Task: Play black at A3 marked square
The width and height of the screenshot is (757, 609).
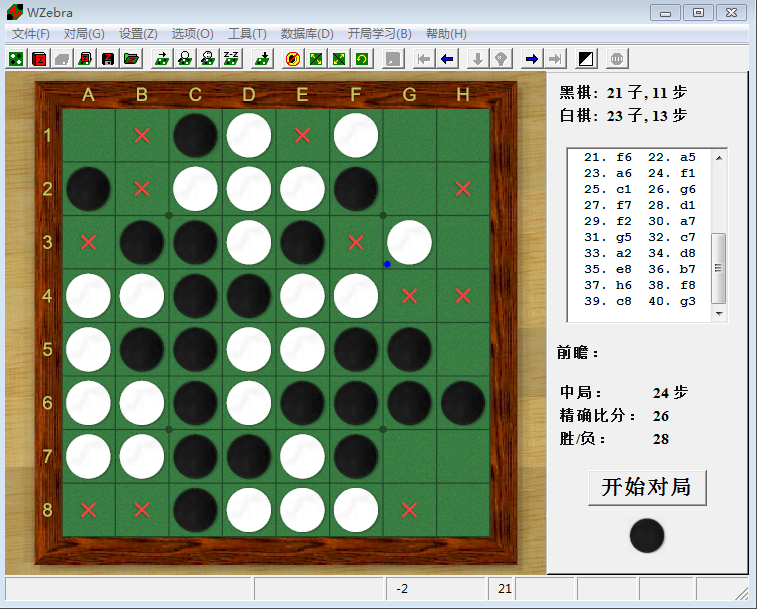Action: 88,242
